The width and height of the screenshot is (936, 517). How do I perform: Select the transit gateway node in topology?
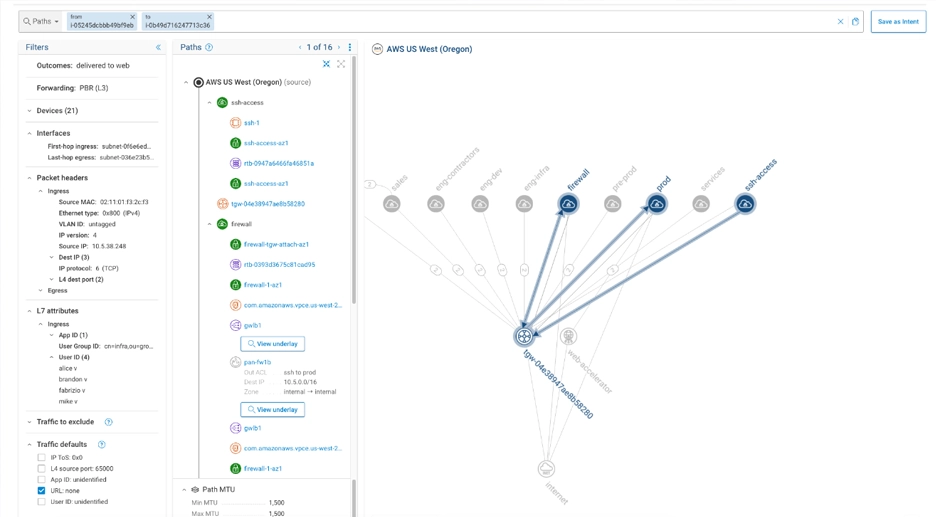[524, 337]
